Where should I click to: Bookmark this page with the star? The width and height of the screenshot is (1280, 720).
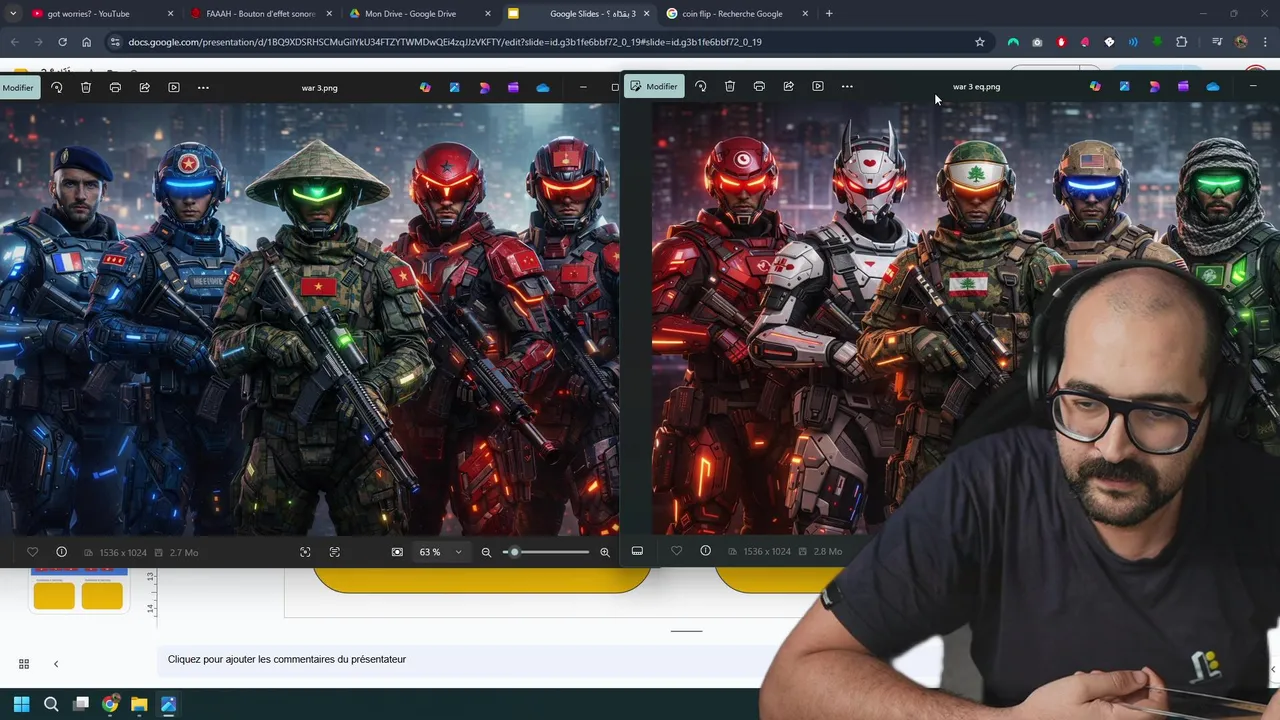pos(980,42)
